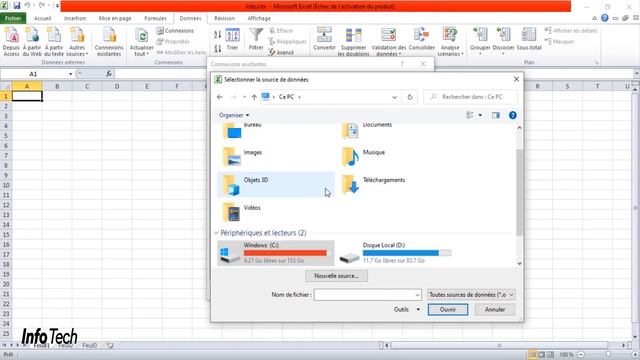
Task: Switch to the Accueil ribbon tab
Action: coord(42,18)
